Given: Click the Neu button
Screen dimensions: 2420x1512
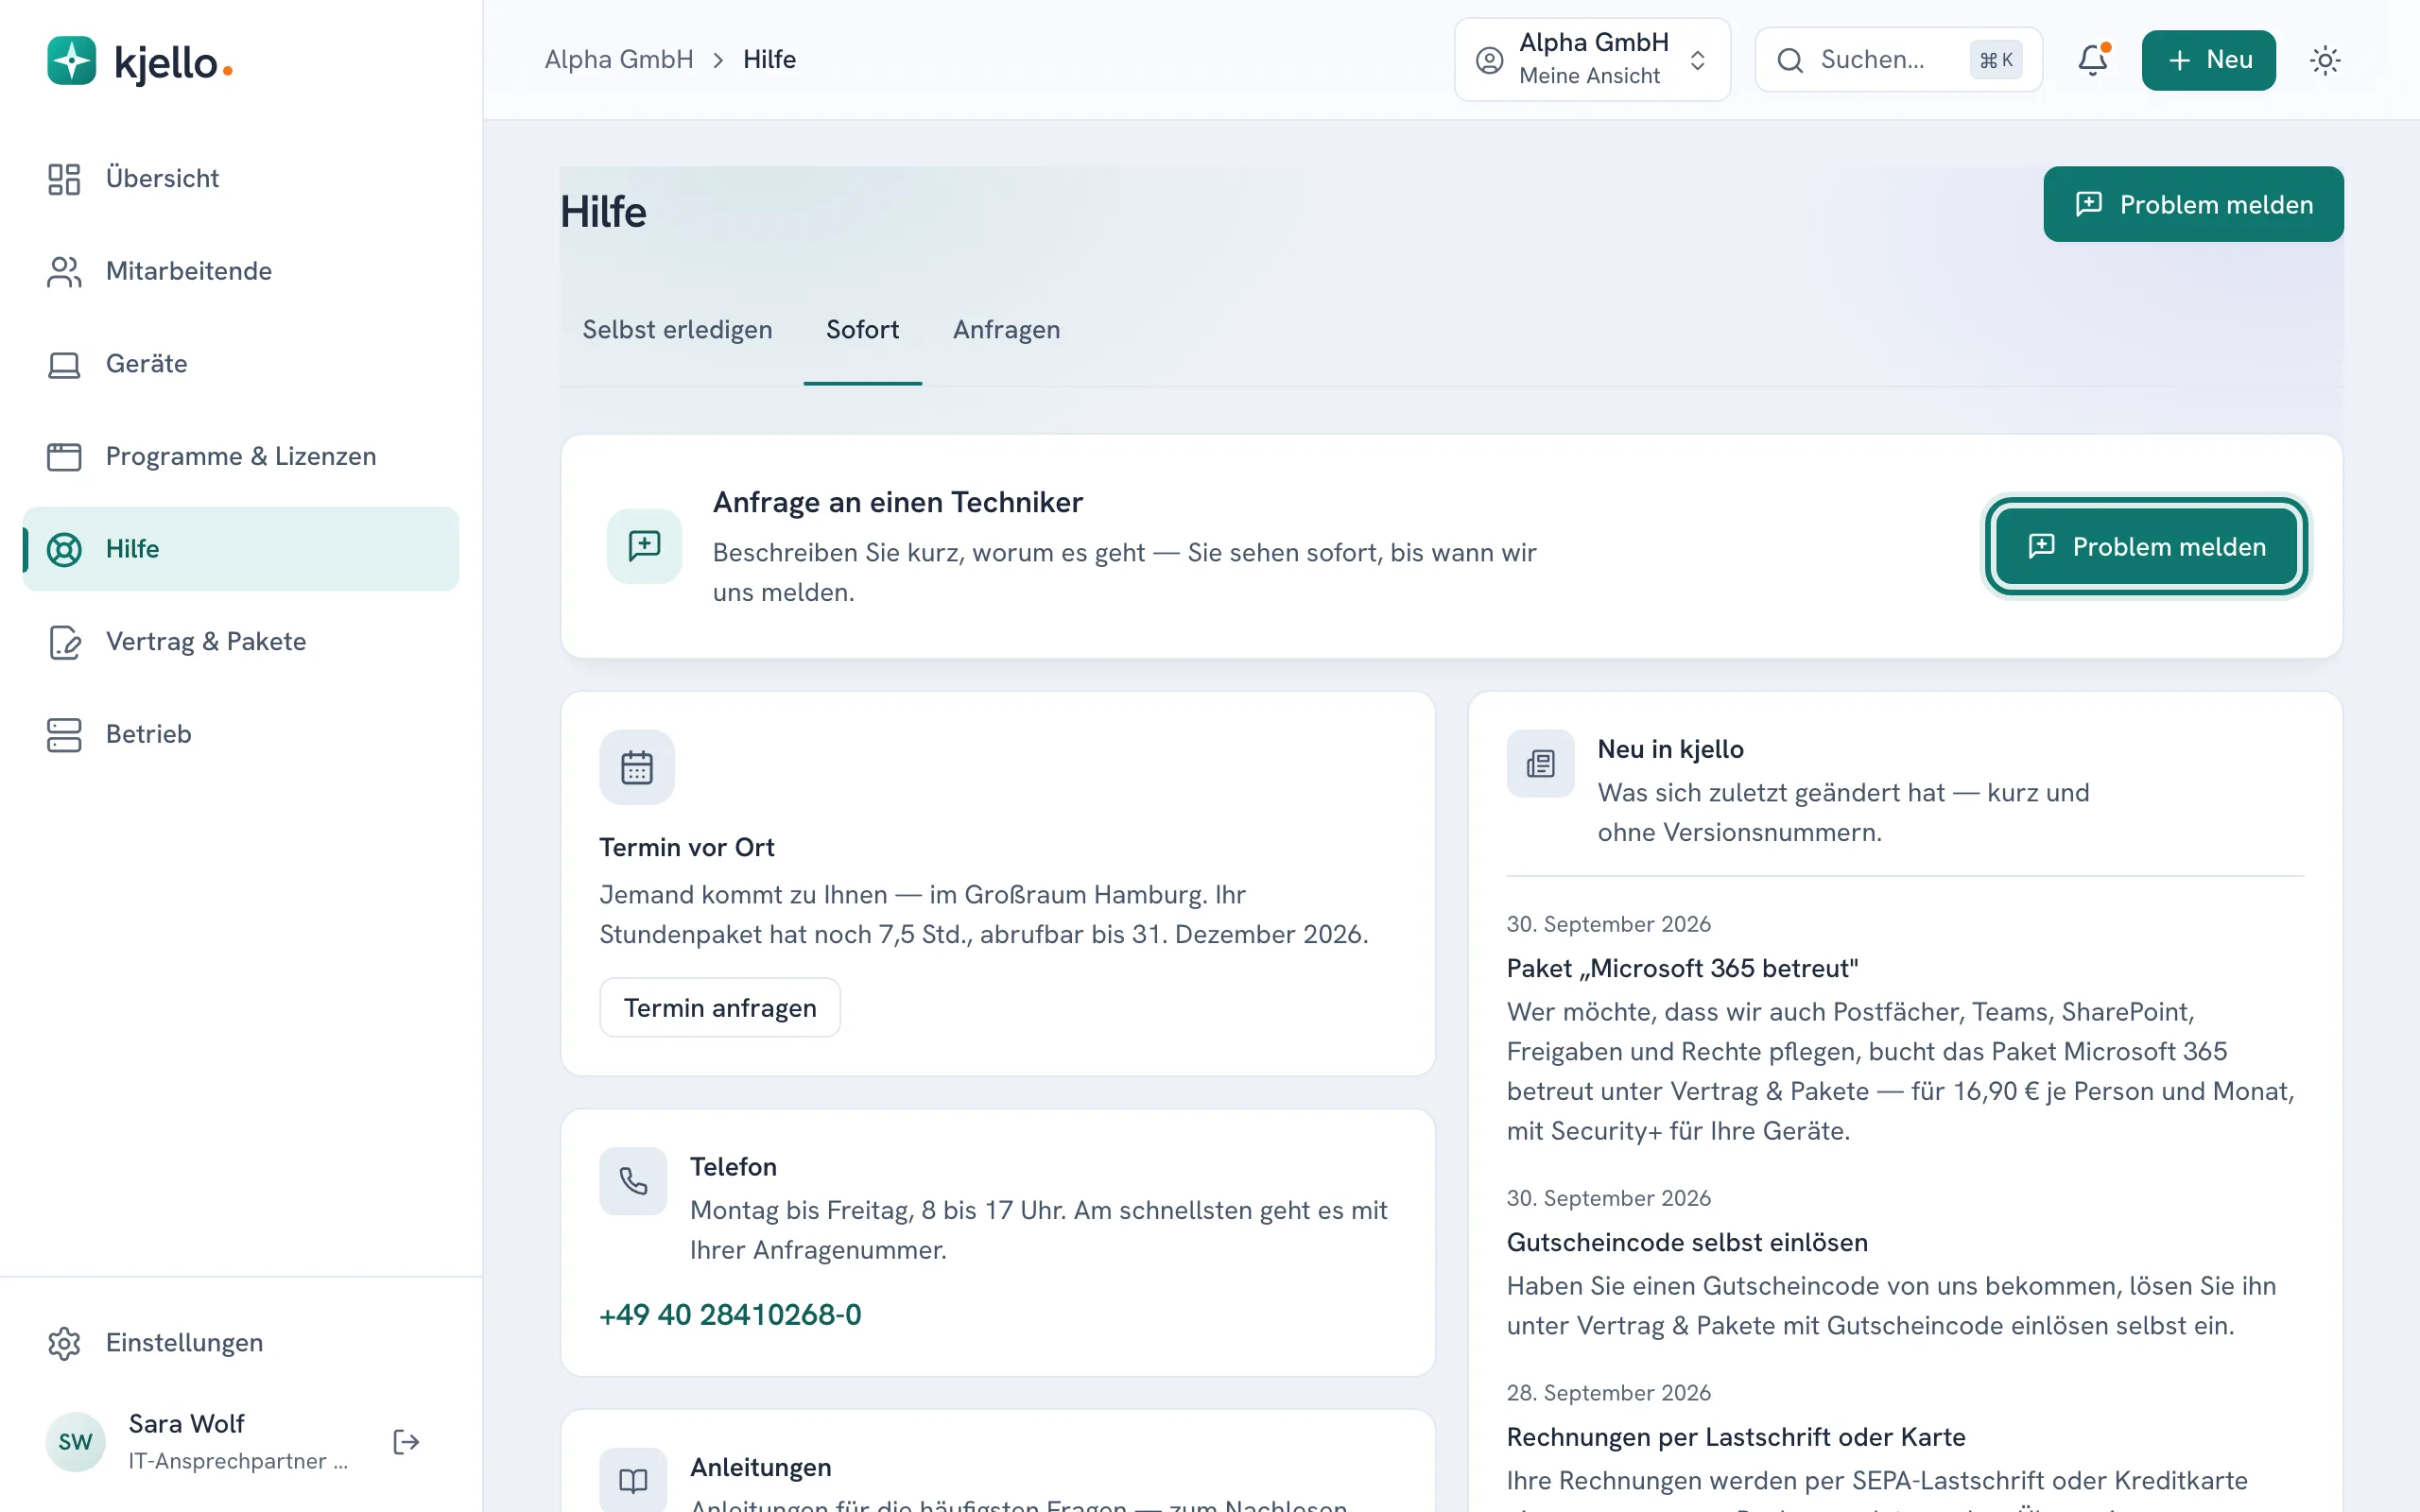Looking at the screenshot, I should [x=2208, y=60].
